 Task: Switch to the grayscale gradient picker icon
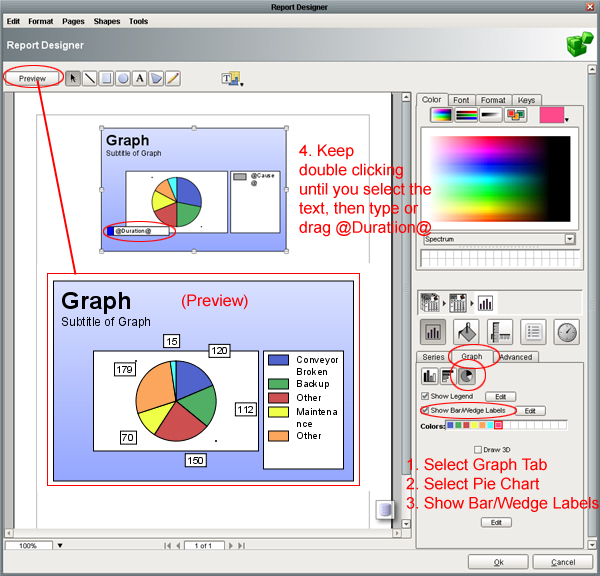tap(491, 115)
